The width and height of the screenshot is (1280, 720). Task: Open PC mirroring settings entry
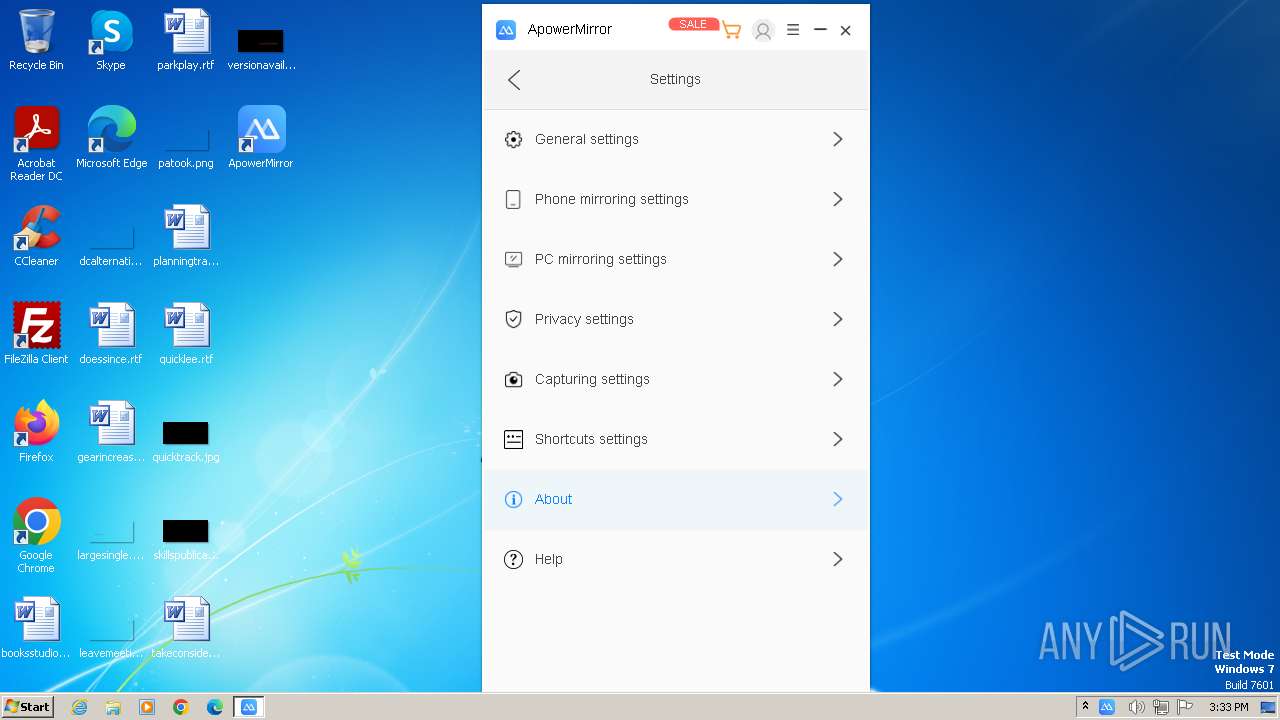tap(676, 260)
